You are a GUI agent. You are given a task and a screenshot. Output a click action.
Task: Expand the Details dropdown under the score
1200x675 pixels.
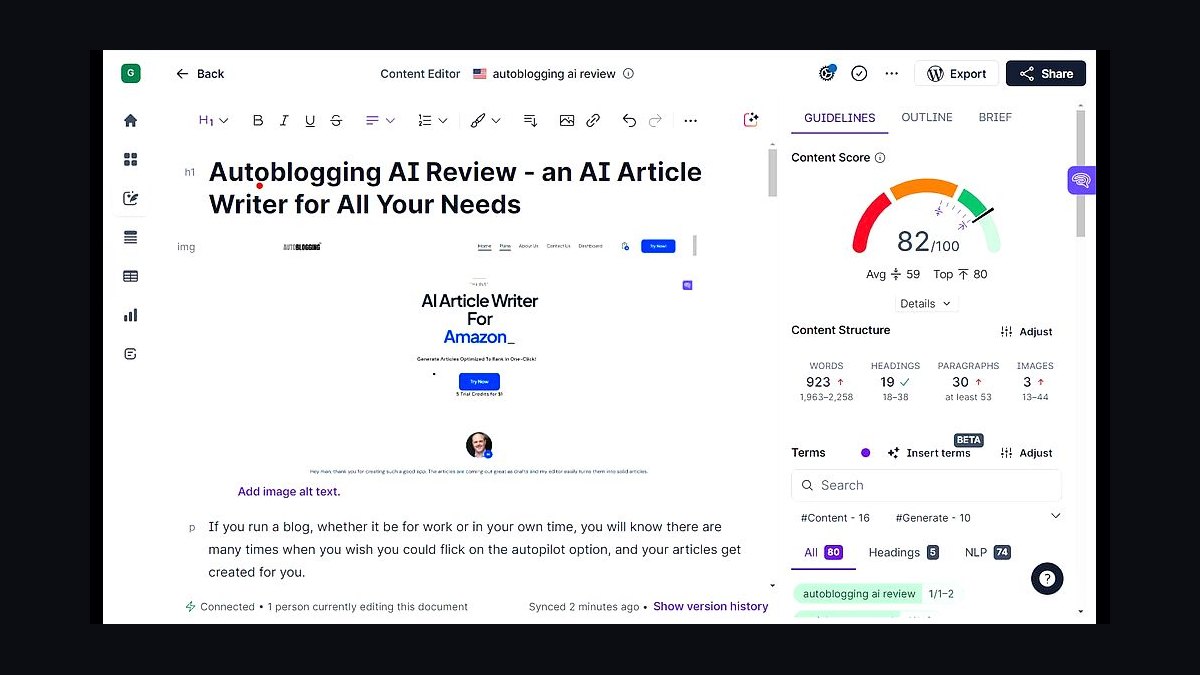[926, 304]
